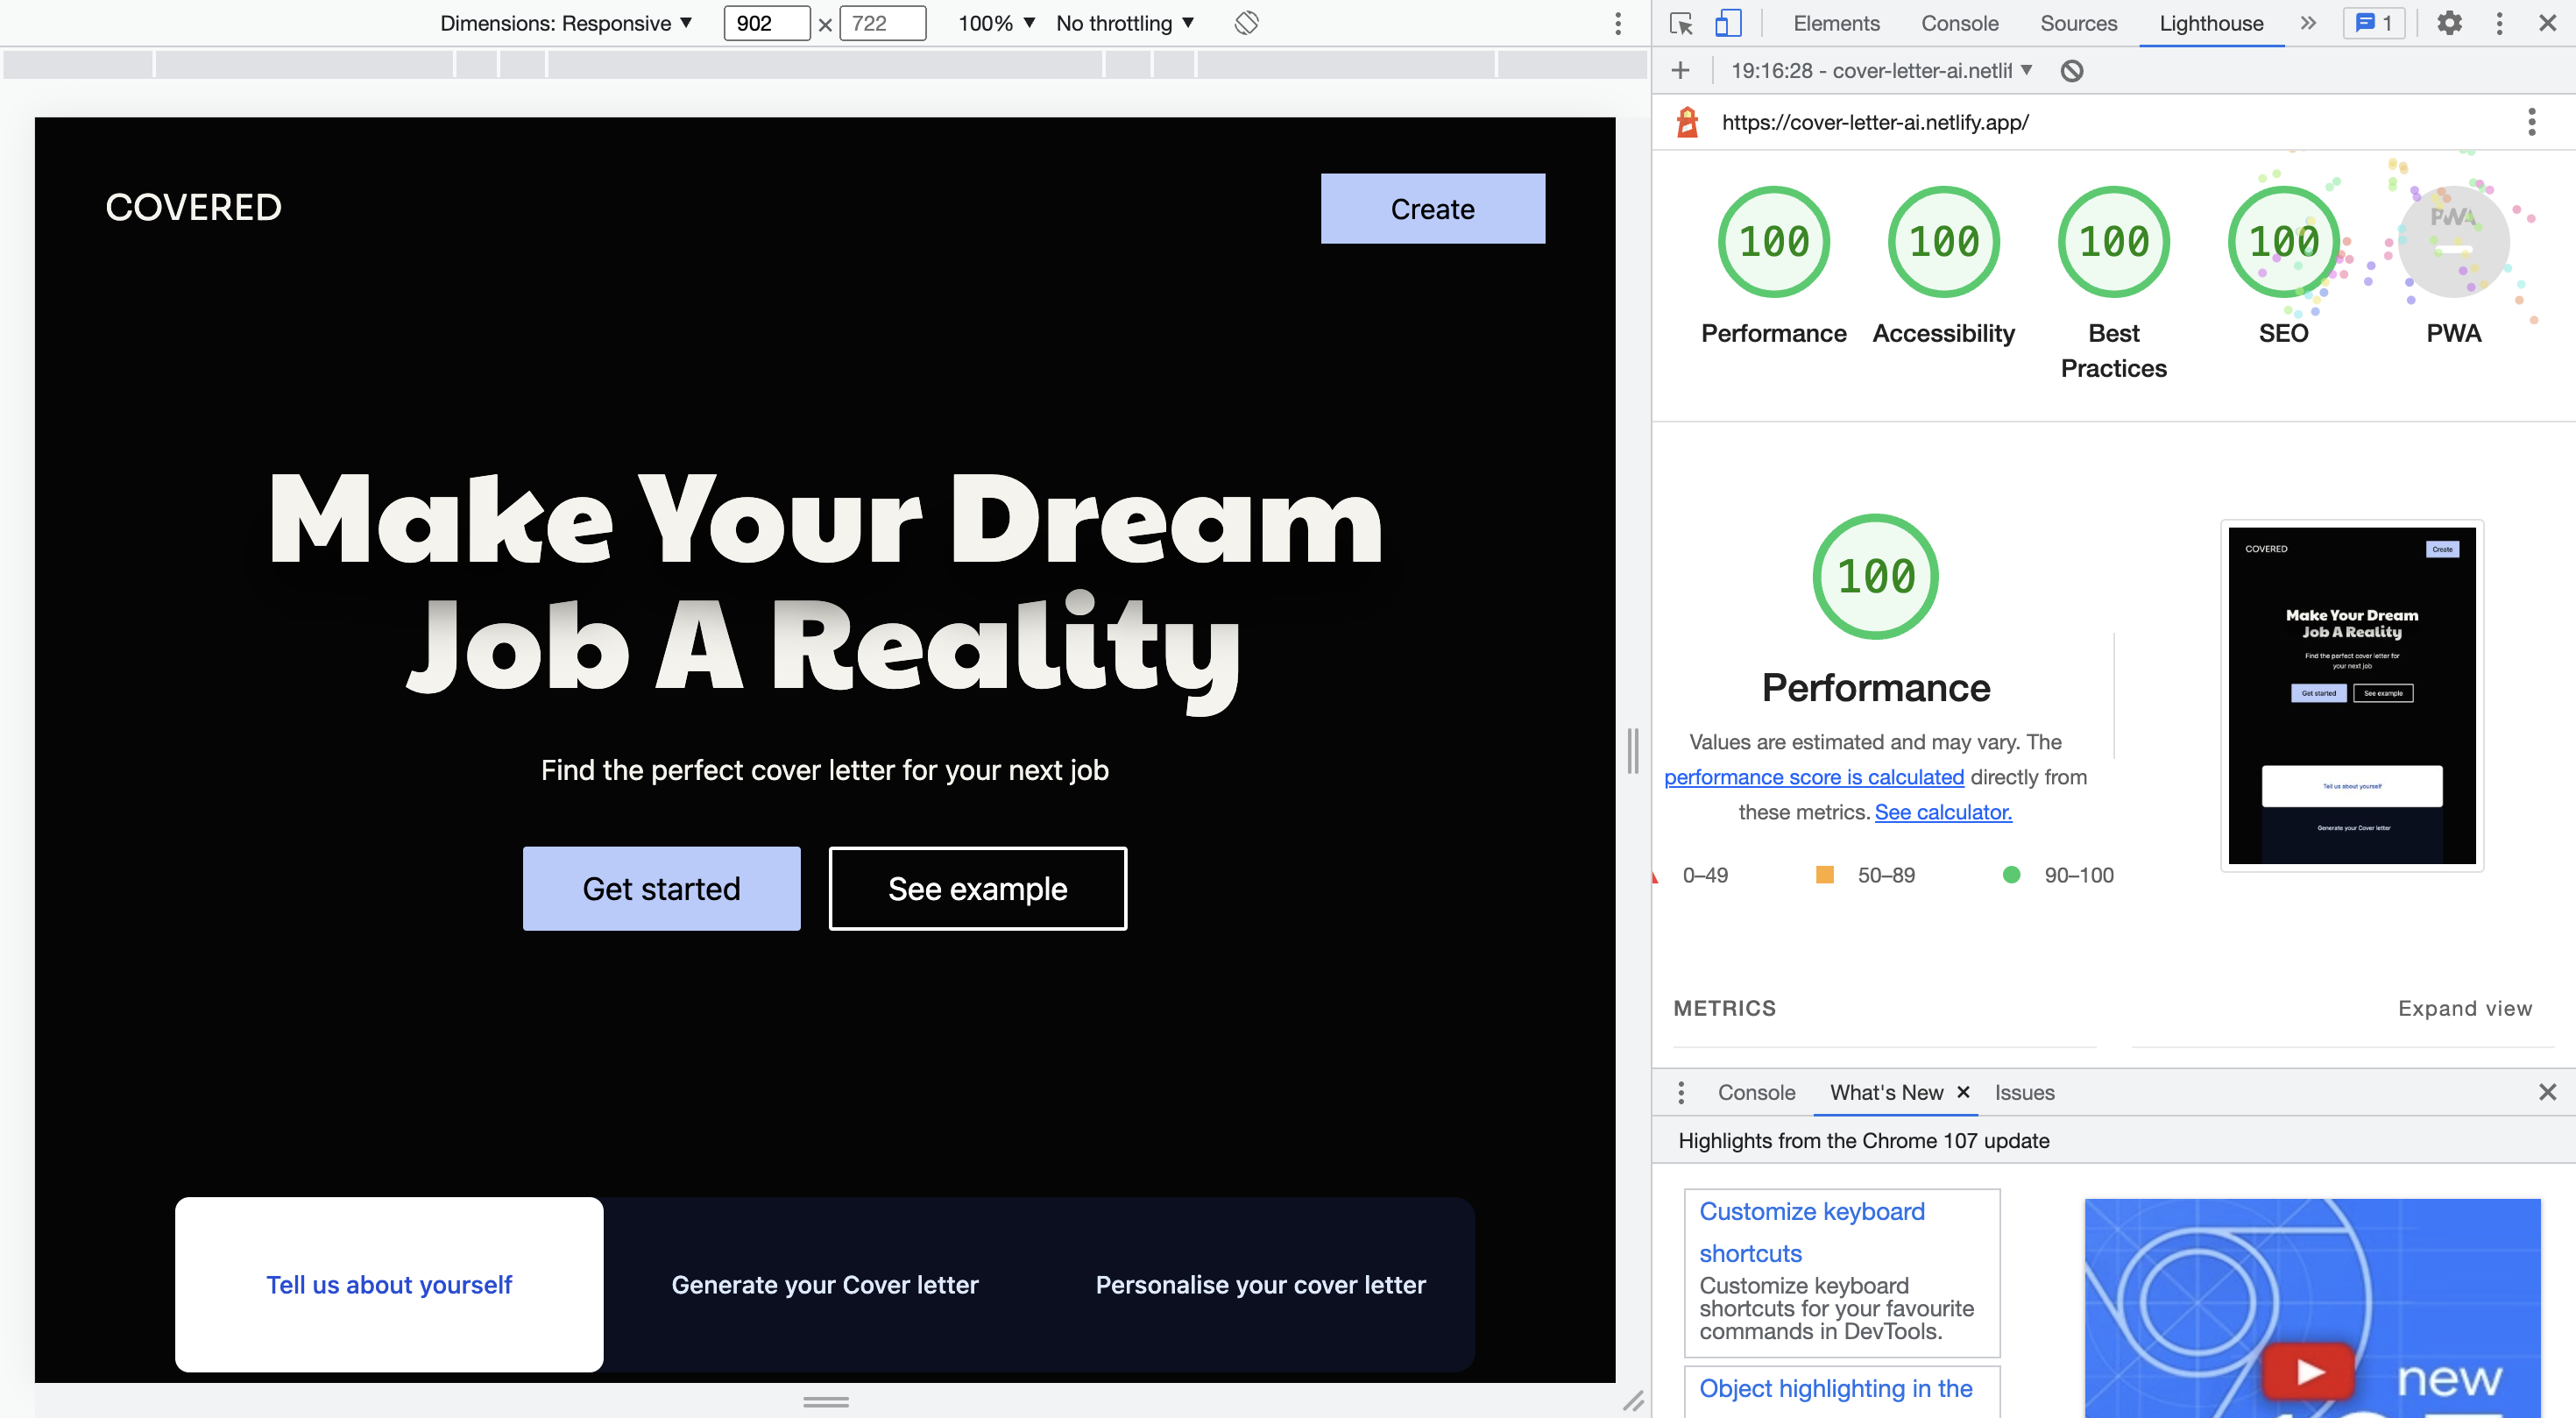Open DevTools settings gear
Image resolution: width=2576 pixels, height=1418 pixels.
pos(2449,23)
